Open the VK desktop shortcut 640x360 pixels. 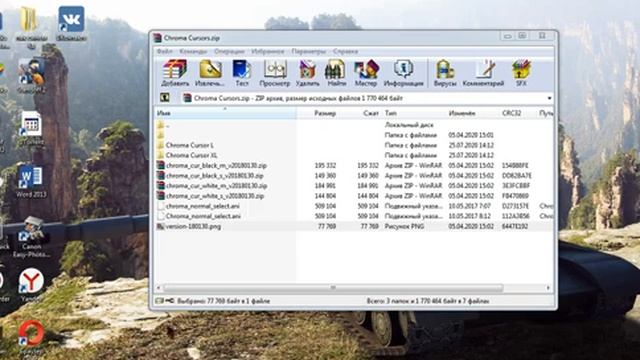(x=71, y=23)
